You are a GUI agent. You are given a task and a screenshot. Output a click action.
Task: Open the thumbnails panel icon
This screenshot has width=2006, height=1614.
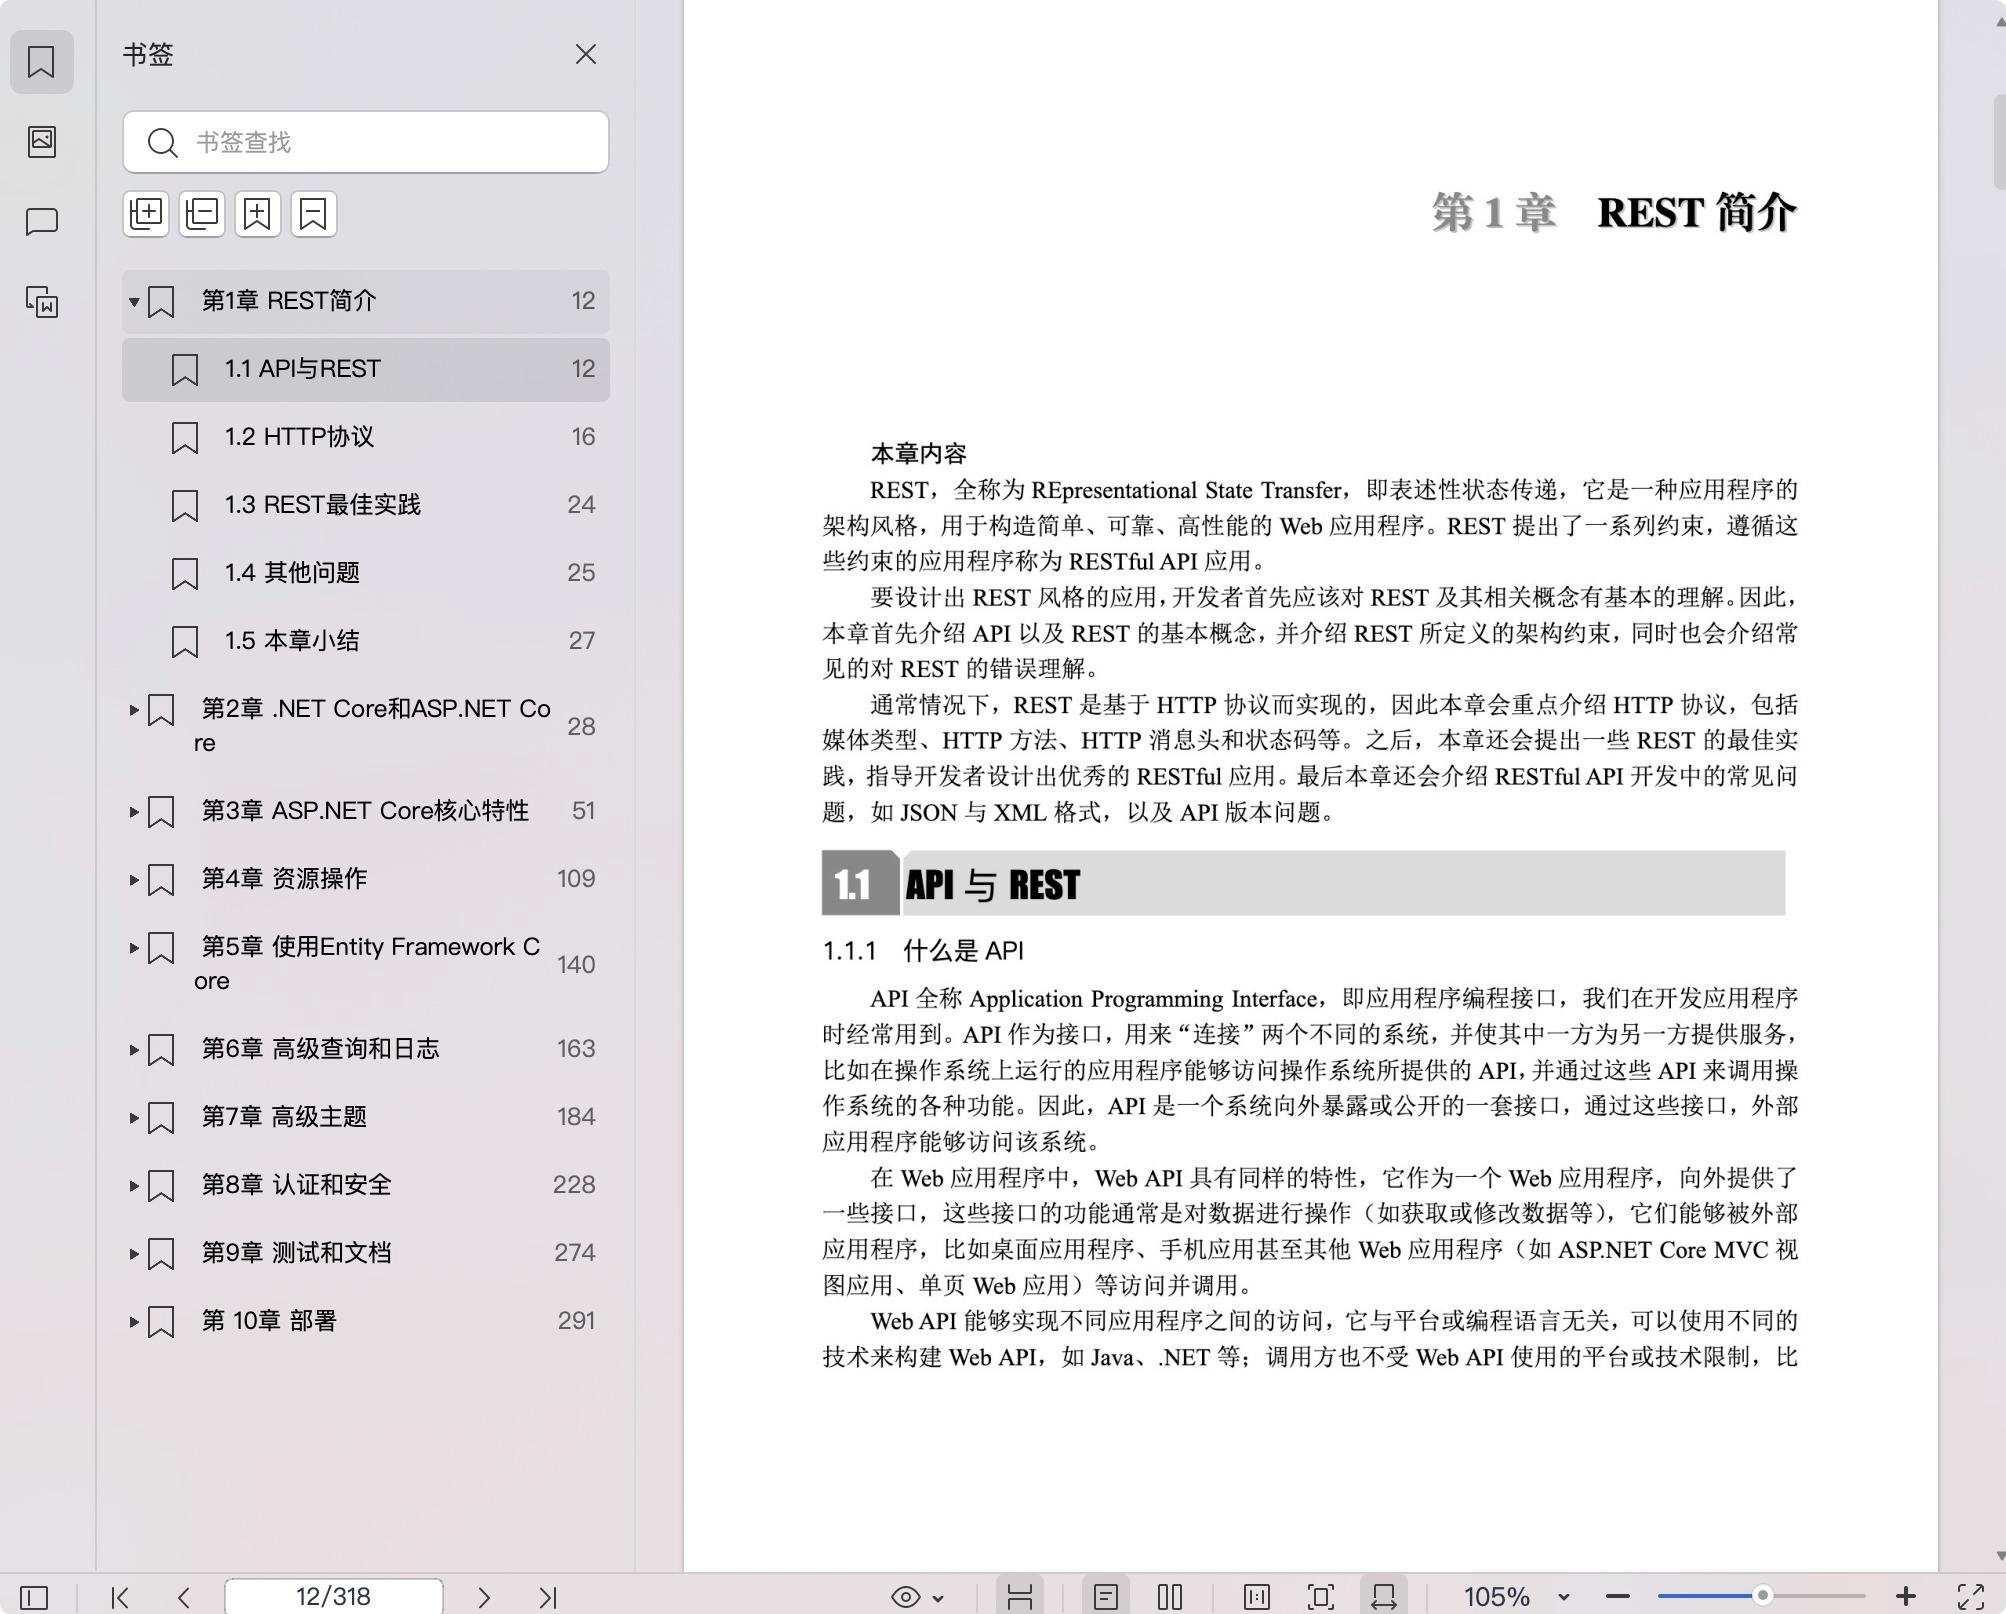pos(41,141)
